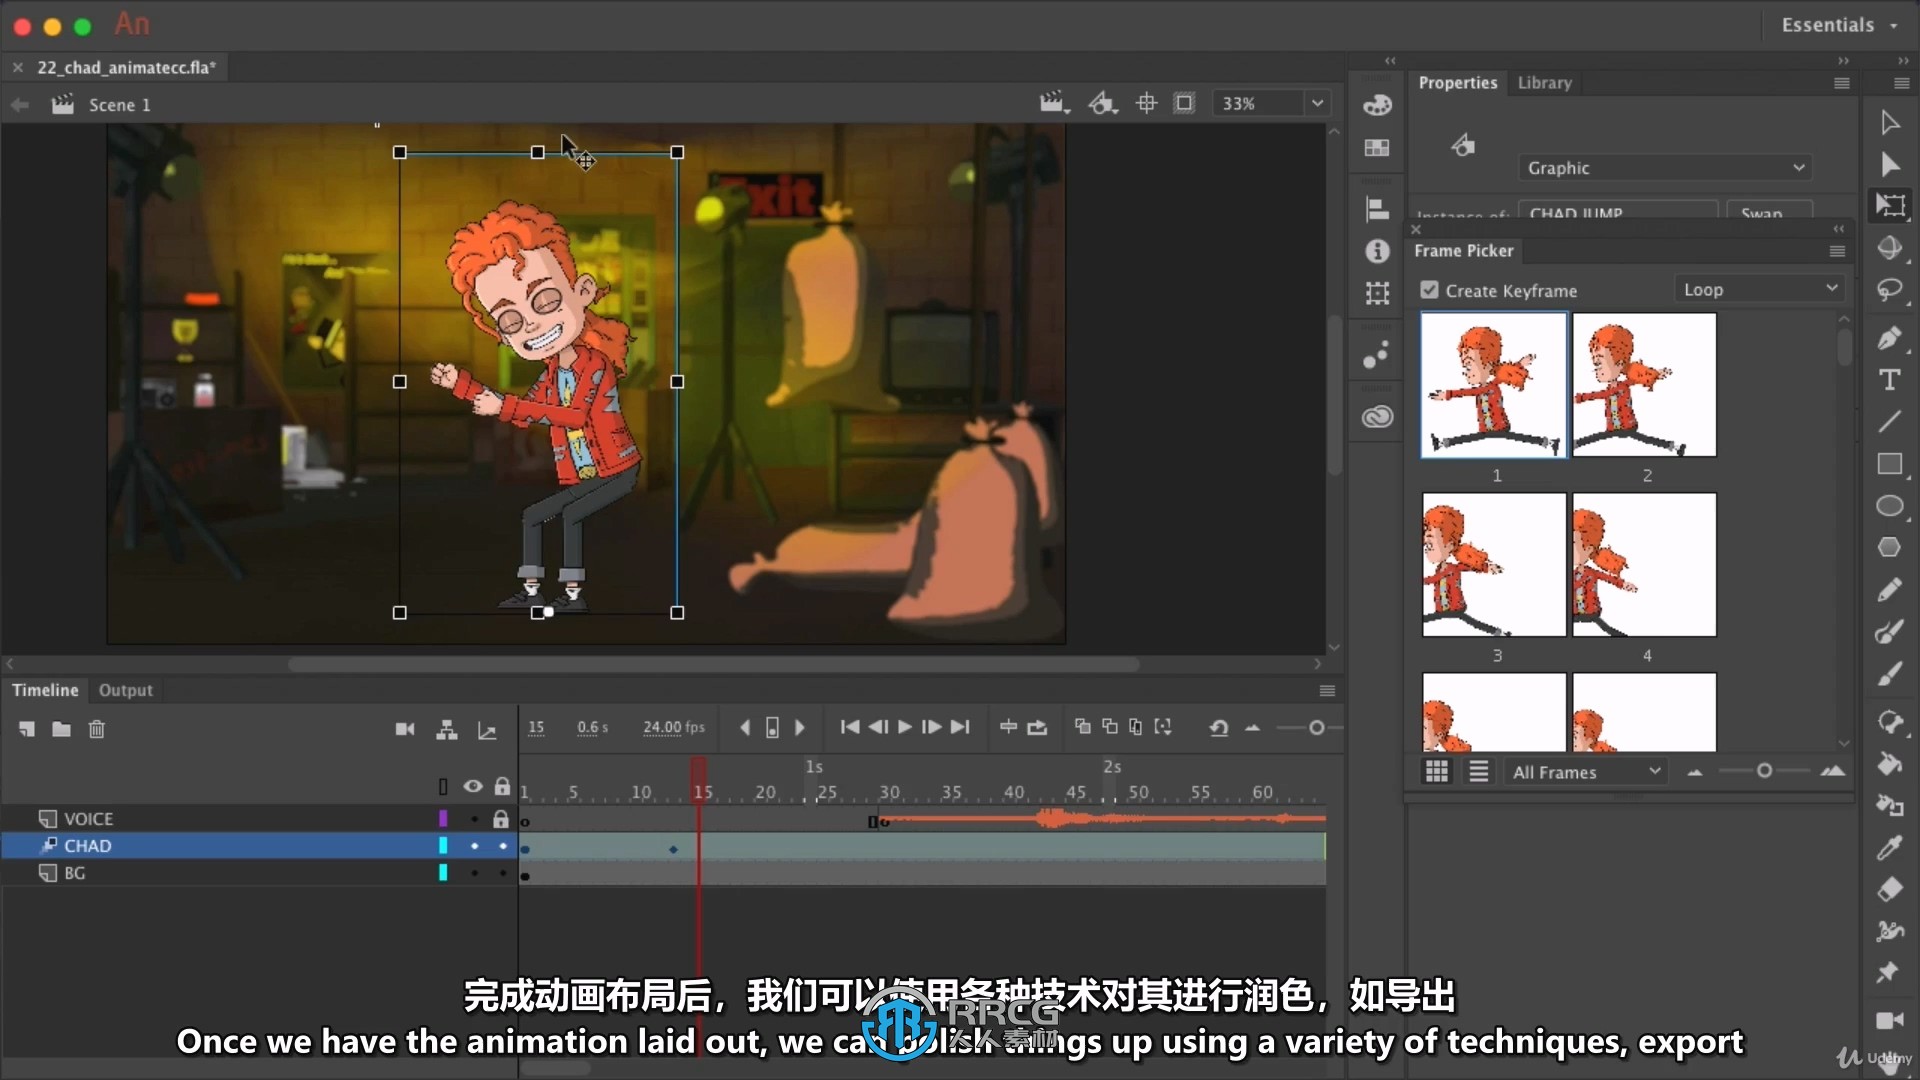Screen dimensions: 1920x1080
Task: Open the Swatches panel icon
Action: pos(1377,148)
